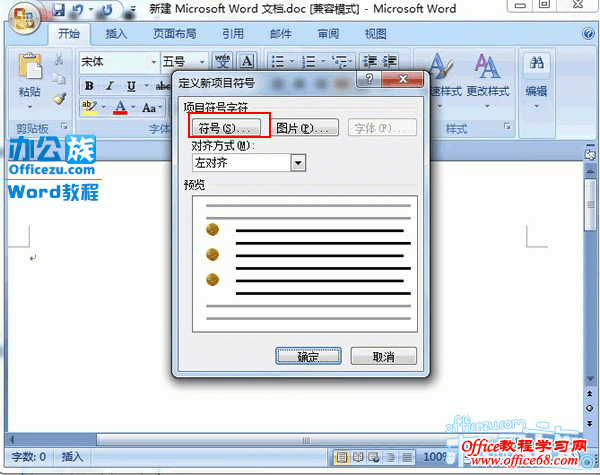Switch to Draft view
The height and width of the screenshot is (475, 600).
tap(407, 457)
